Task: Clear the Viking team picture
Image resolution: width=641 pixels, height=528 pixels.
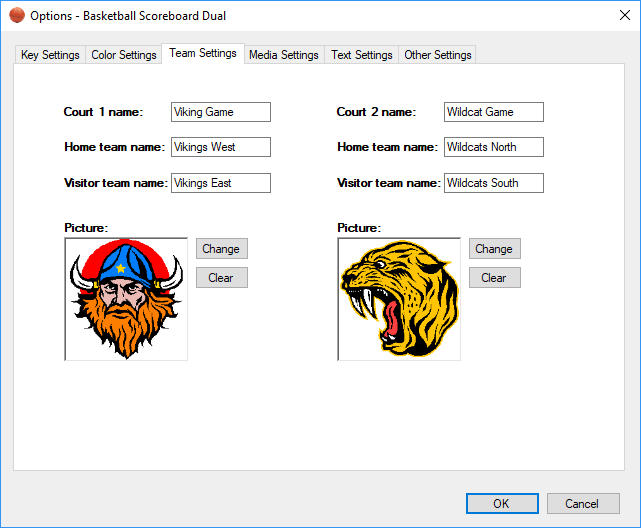Action: point(221,278)
